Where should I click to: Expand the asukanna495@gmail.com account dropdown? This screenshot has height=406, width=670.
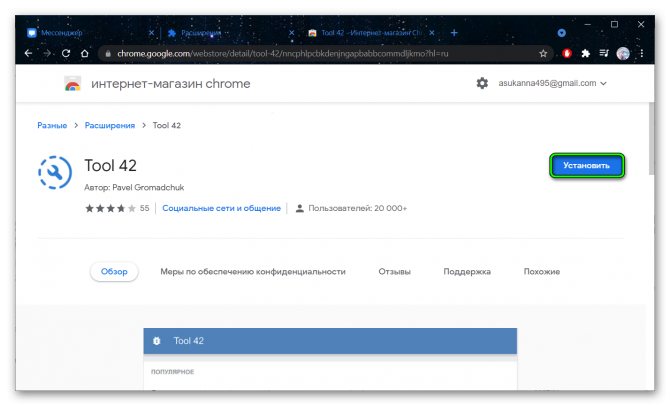pos(552,83)
